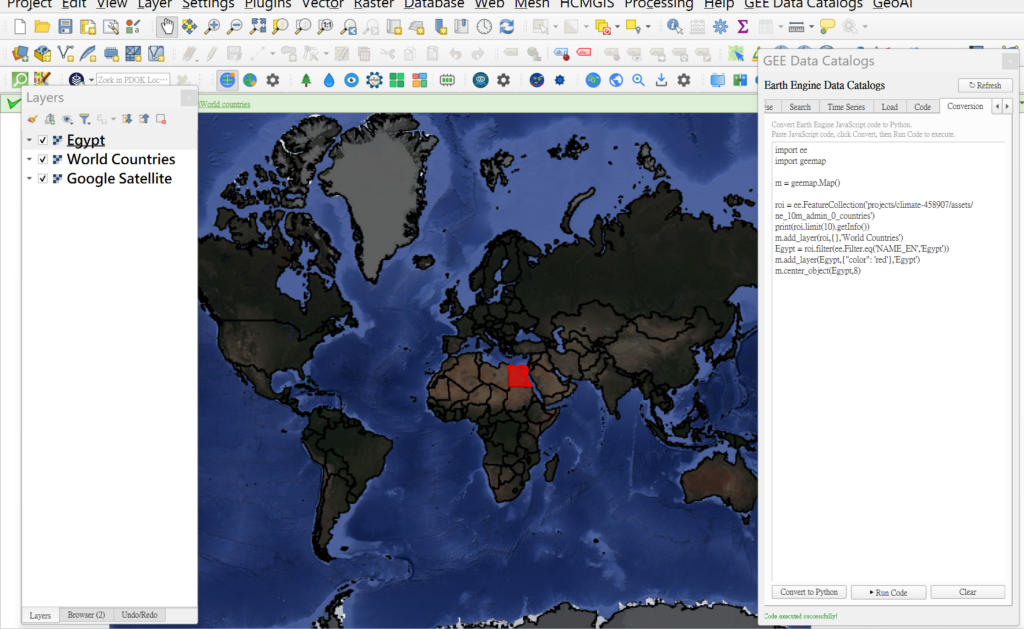Open the layer styling paintbrush in Layers panel
The image size is (1024, 629).
pyautogui.click(x=32, y=119)
